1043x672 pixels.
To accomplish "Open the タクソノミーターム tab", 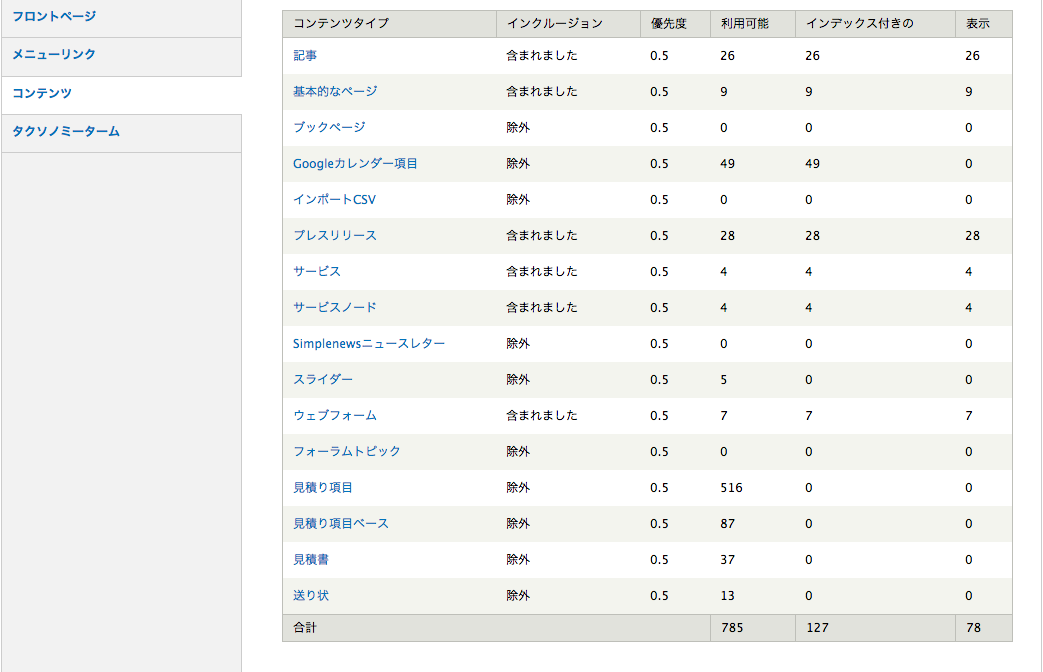I will (66, 132).
